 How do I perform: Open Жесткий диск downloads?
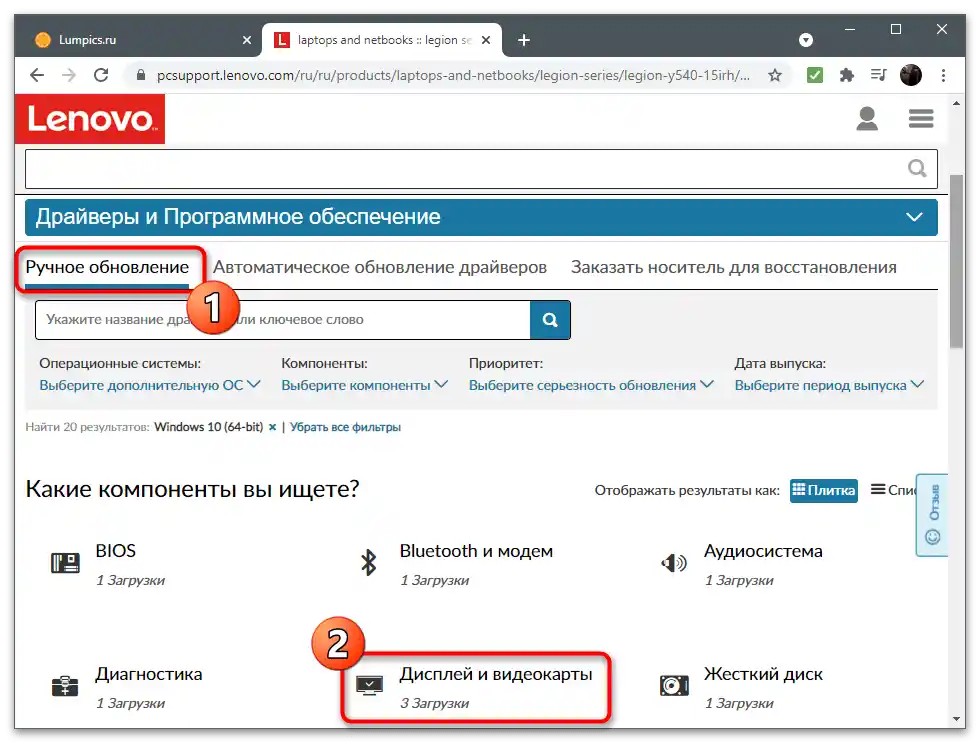(763, 674)
